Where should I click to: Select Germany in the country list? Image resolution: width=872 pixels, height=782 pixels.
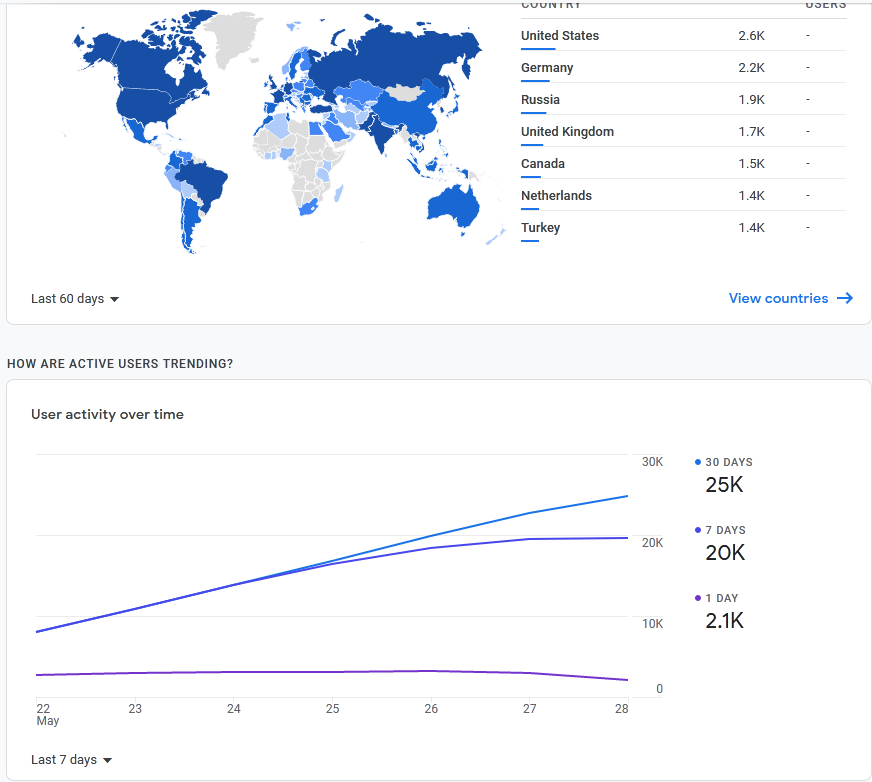[x=546, y=67]
